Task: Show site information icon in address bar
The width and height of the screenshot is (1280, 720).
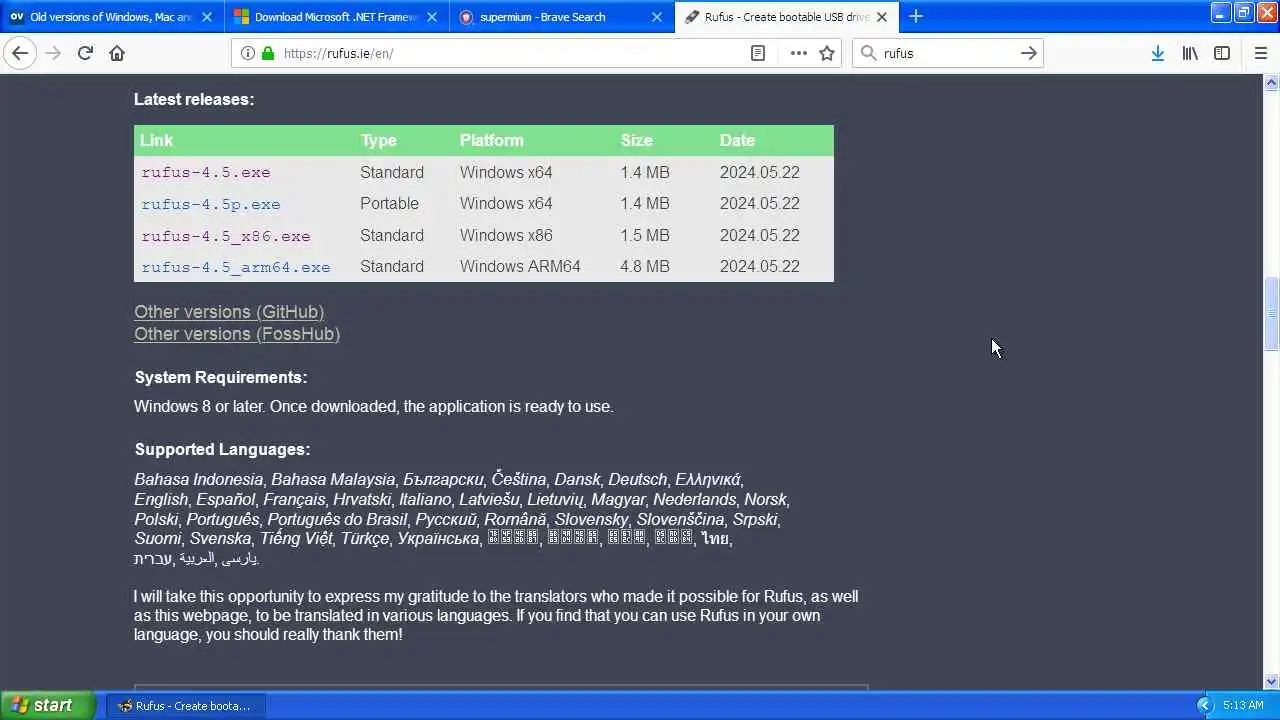Action: tap(248, 53)
